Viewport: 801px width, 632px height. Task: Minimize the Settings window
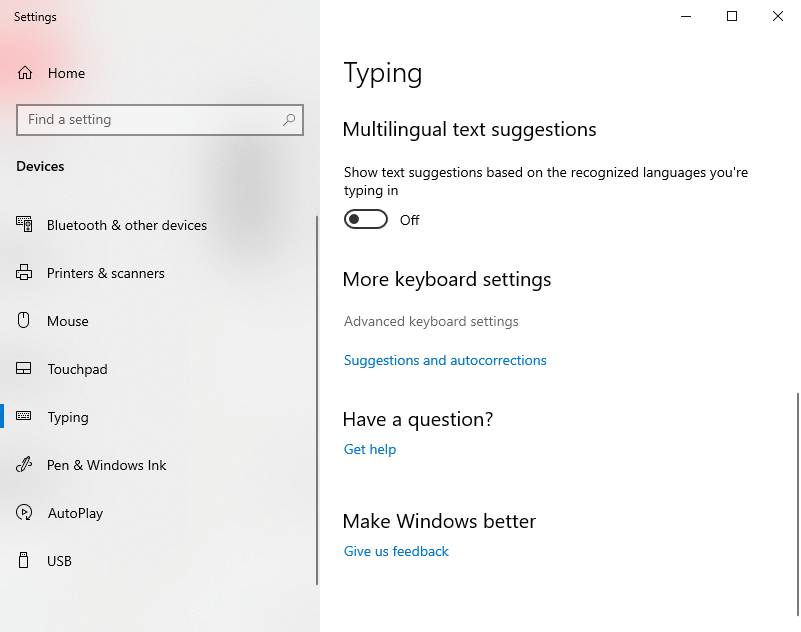(686, 16)
